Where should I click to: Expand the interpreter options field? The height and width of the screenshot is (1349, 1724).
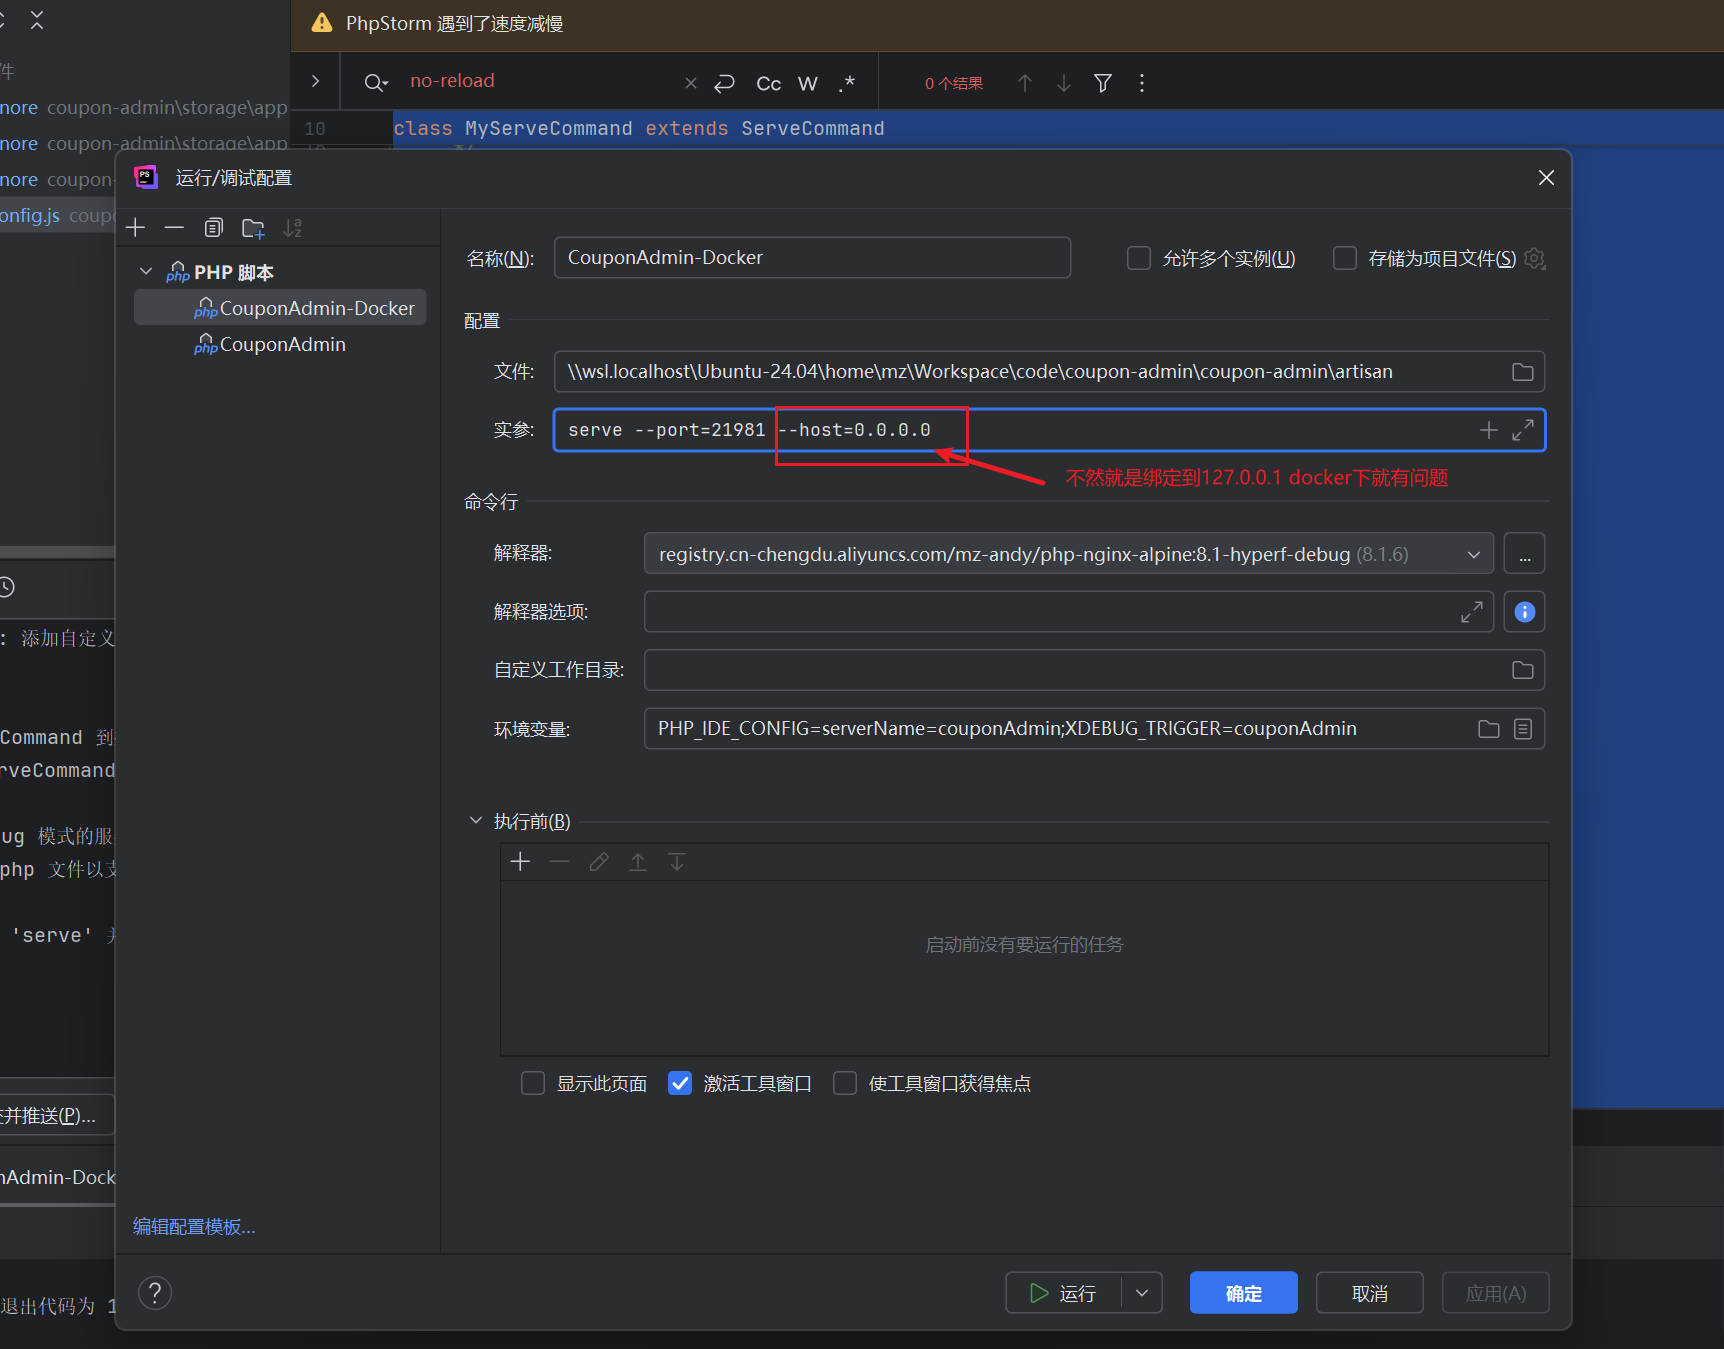[1471, 612]
